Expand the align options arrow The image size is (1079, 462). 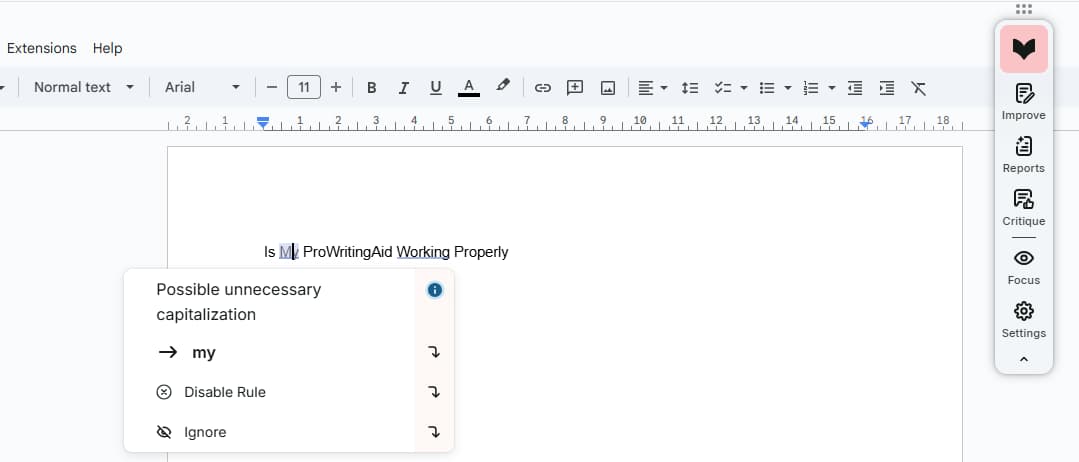coord(663,87)
